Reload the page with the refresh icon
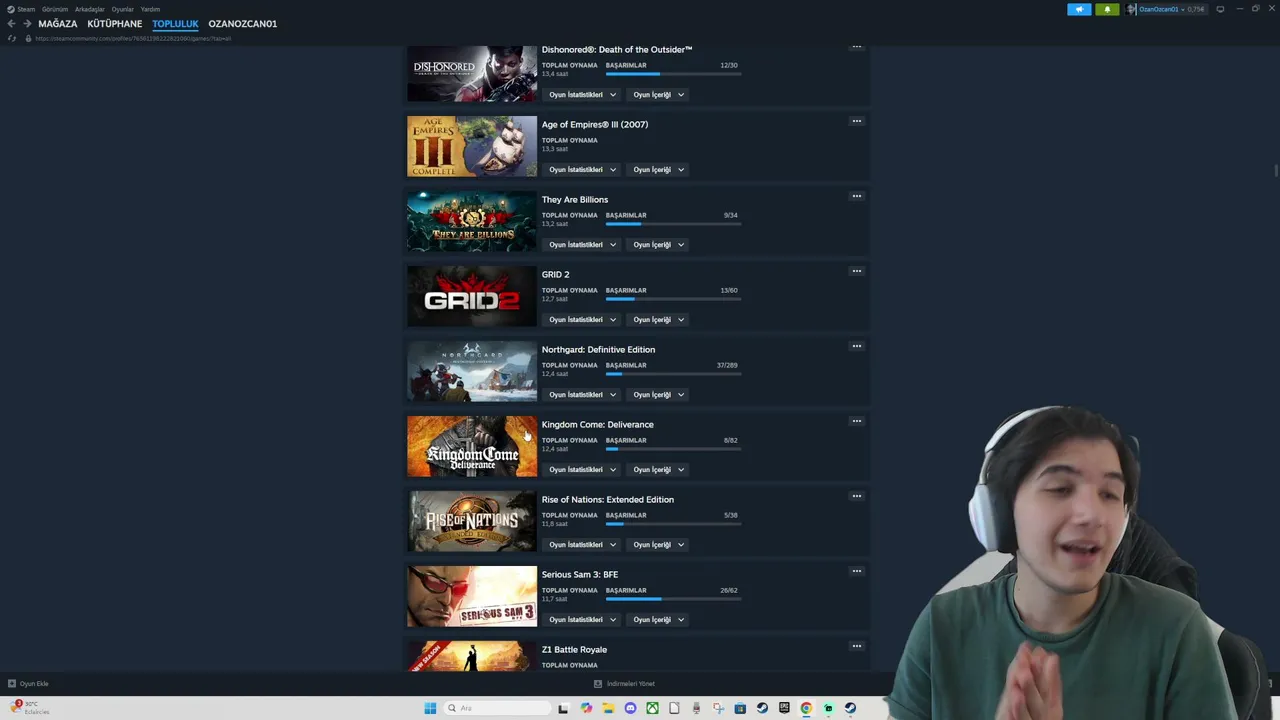Viewport: 1280px width, 720px height. (x=12, y=38)
